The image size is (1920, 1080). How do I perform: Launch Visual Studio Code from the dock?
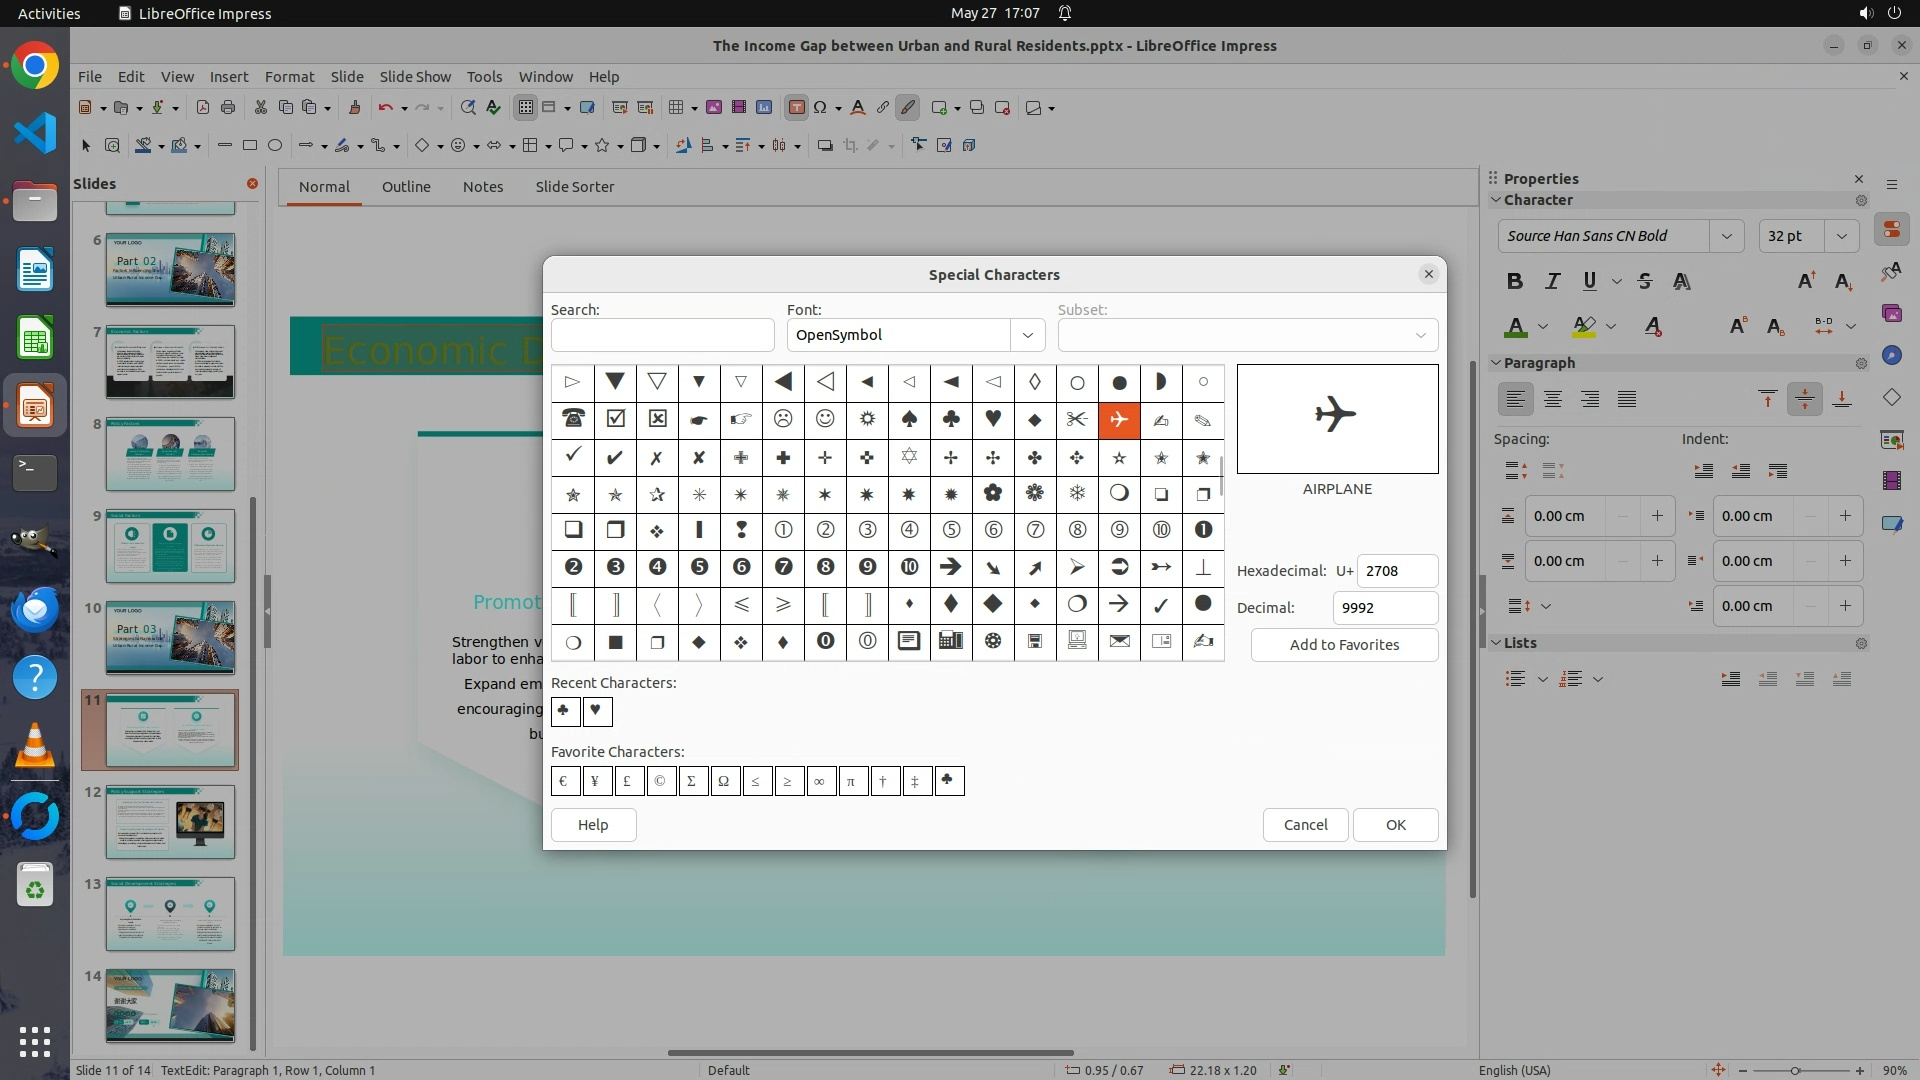pos(35,133)
